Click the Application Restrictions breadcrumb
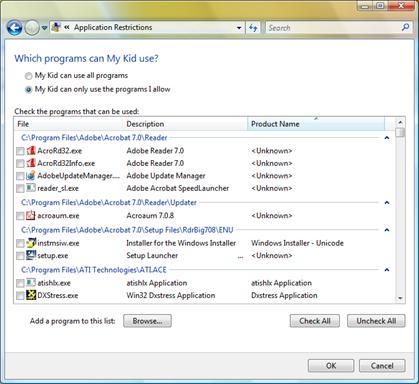 113,27
